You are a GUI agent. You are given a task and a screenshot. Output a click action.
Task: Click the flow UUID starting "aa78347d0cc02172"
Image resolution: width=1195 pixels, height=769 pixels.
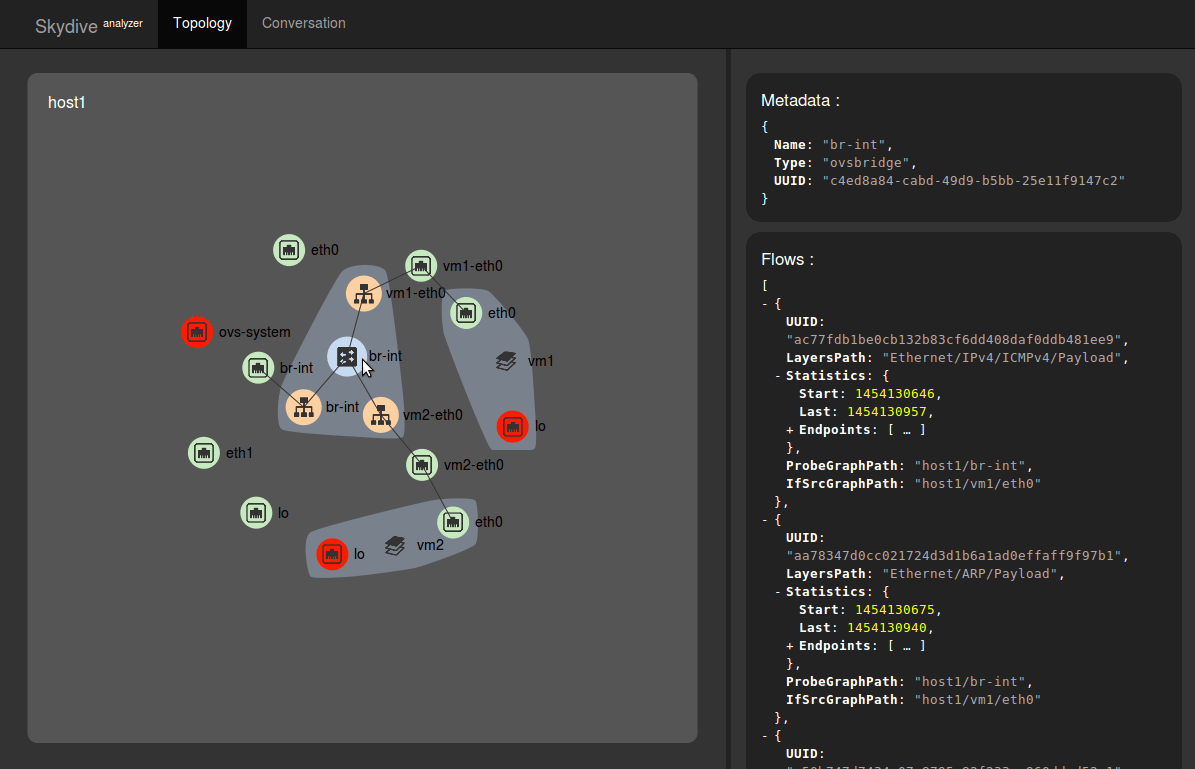click(953, 556)
